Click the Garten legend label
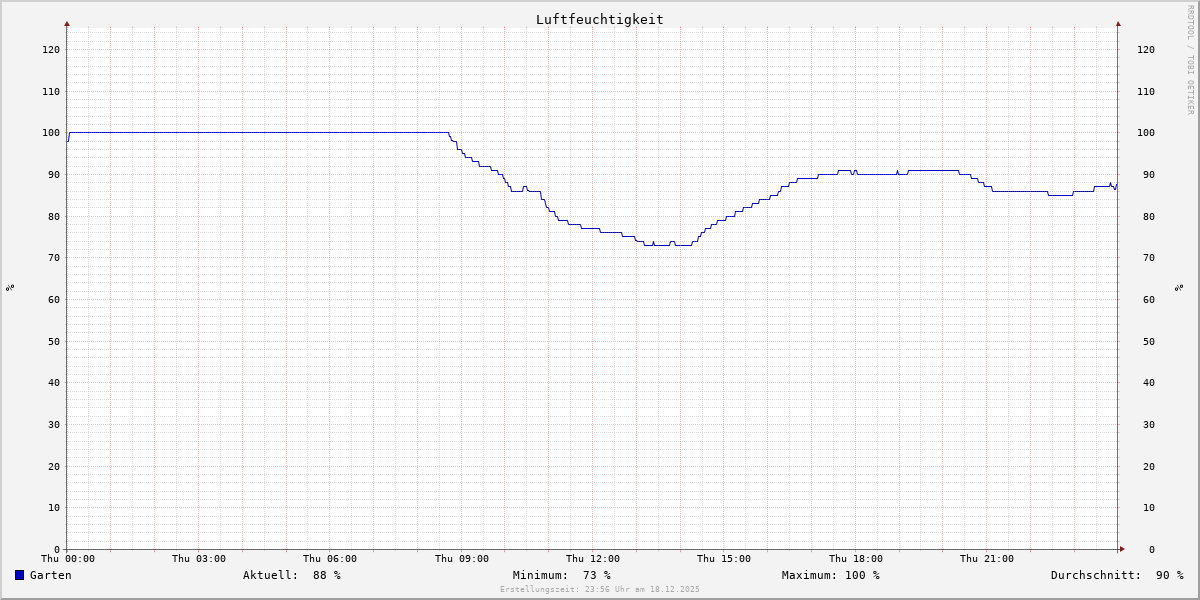1200x600 pixels. pyautogui.click(x=50, y=575)
